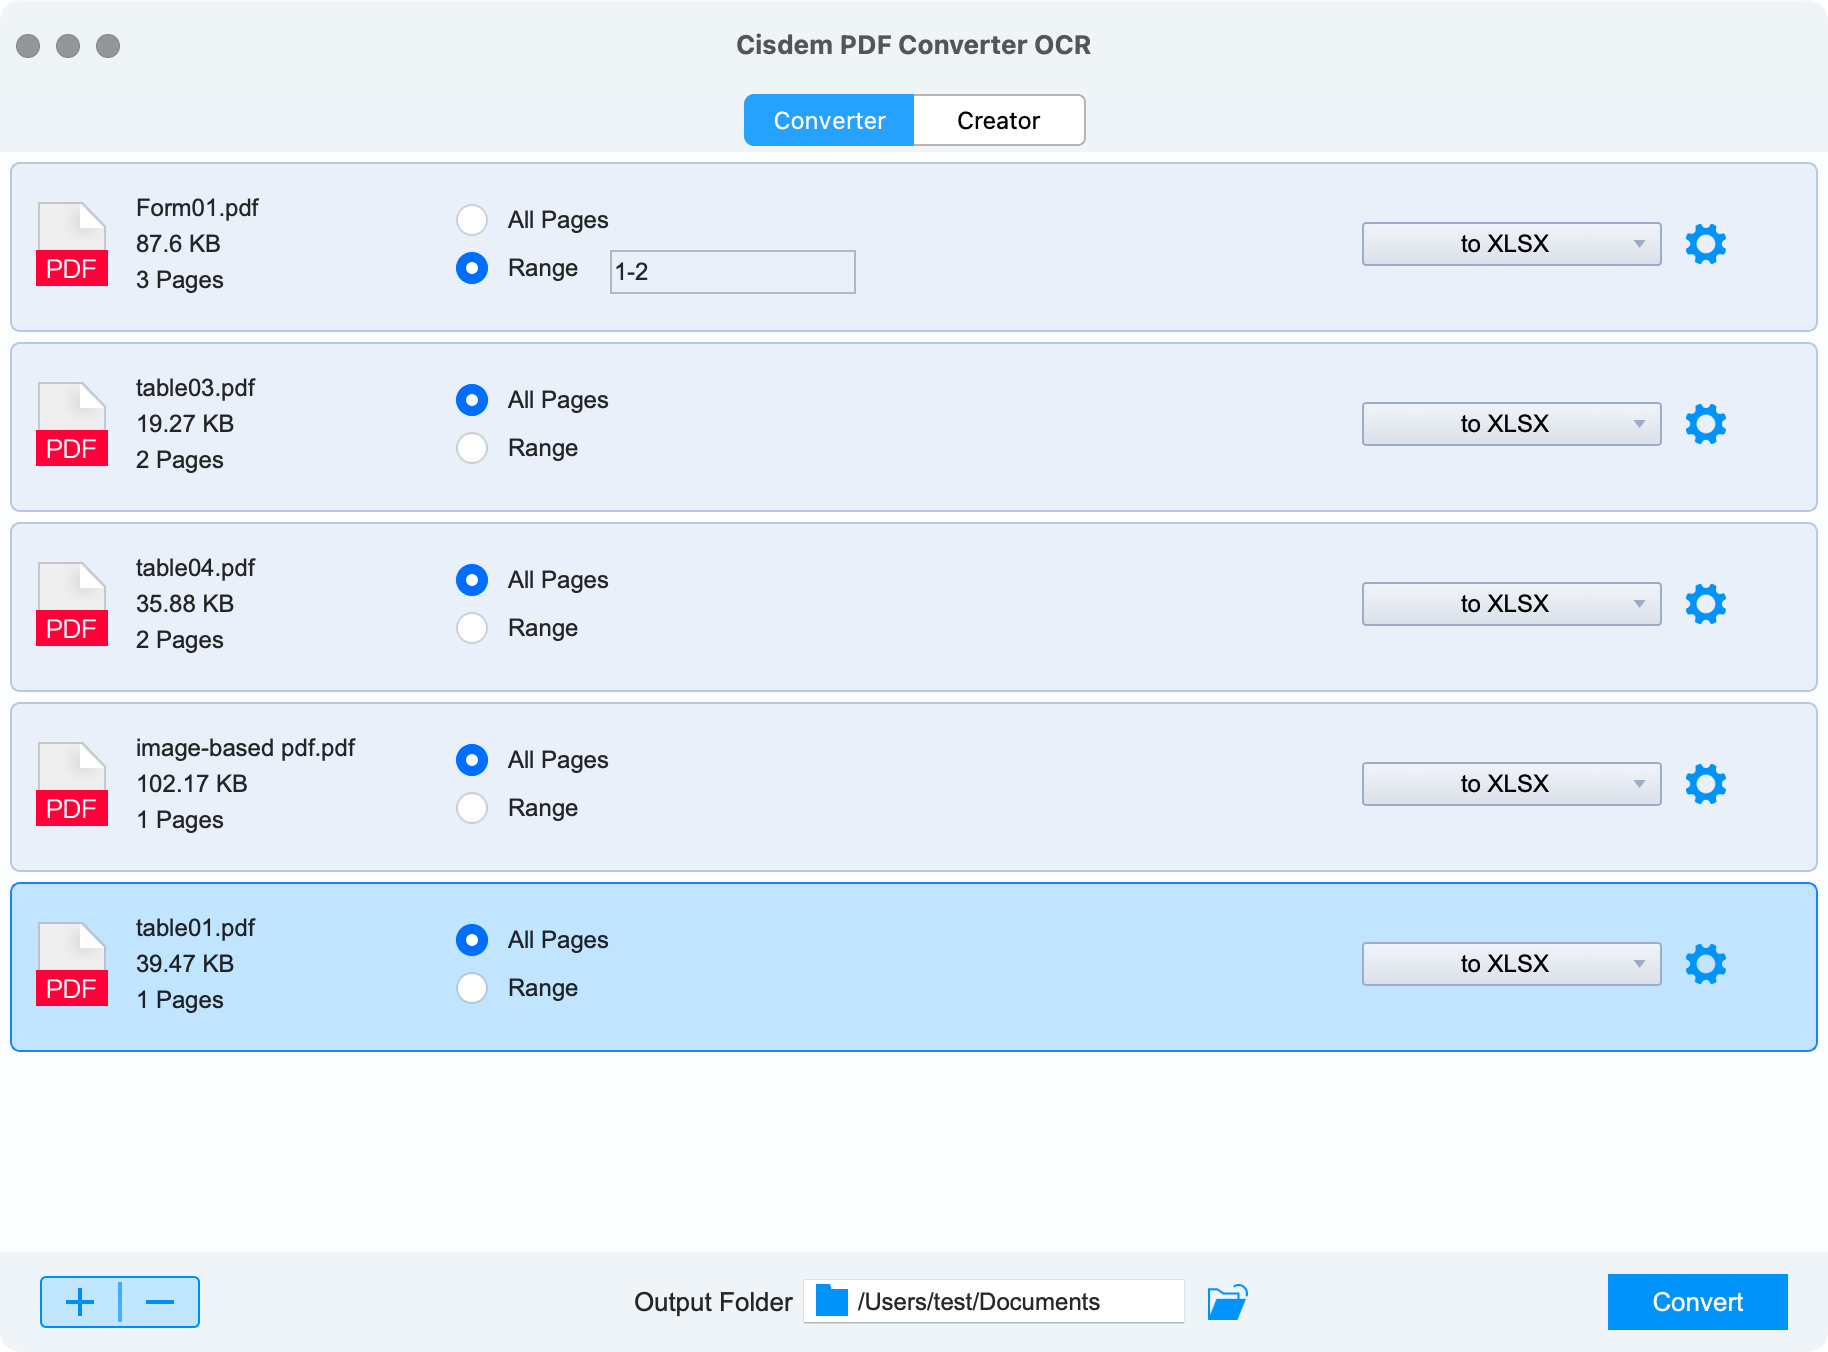Select Range option for table01.pdf
1828x1352 pixels.
coord(472,988)
